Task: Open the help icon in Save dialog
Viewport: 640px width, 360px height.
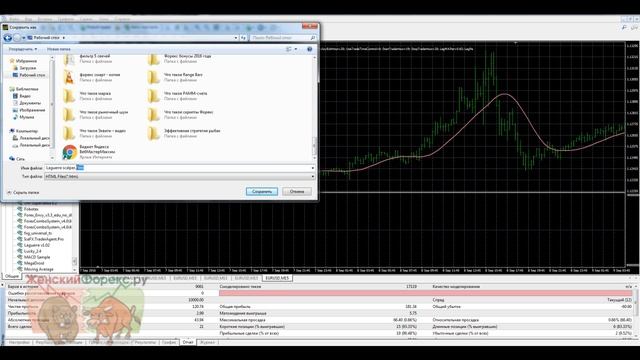Action: (309, 49)
